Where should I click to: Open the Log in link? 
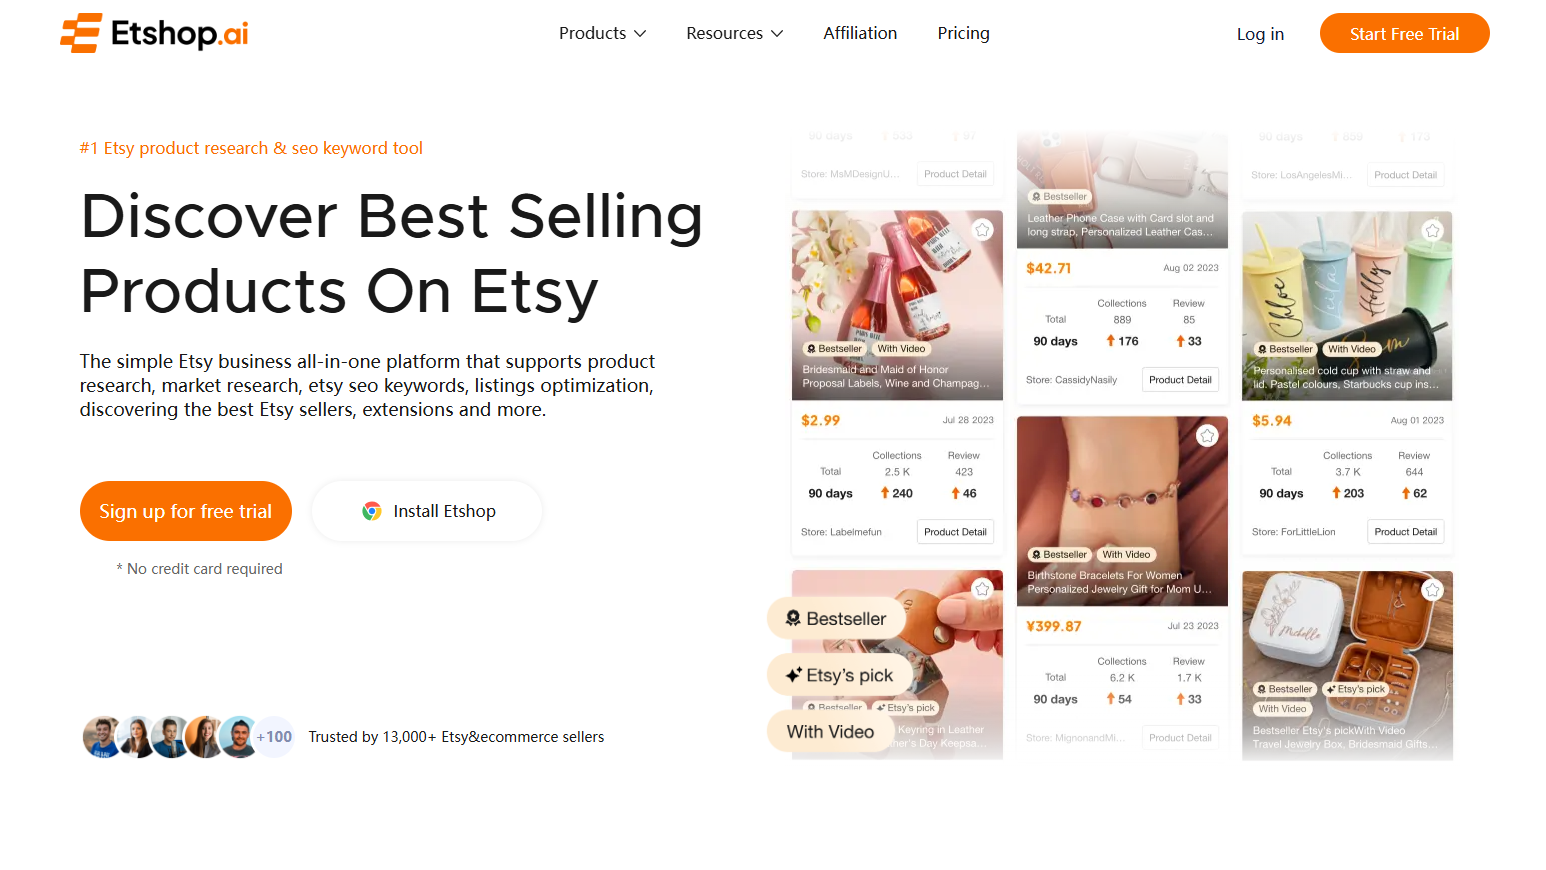pos(1260,34)
